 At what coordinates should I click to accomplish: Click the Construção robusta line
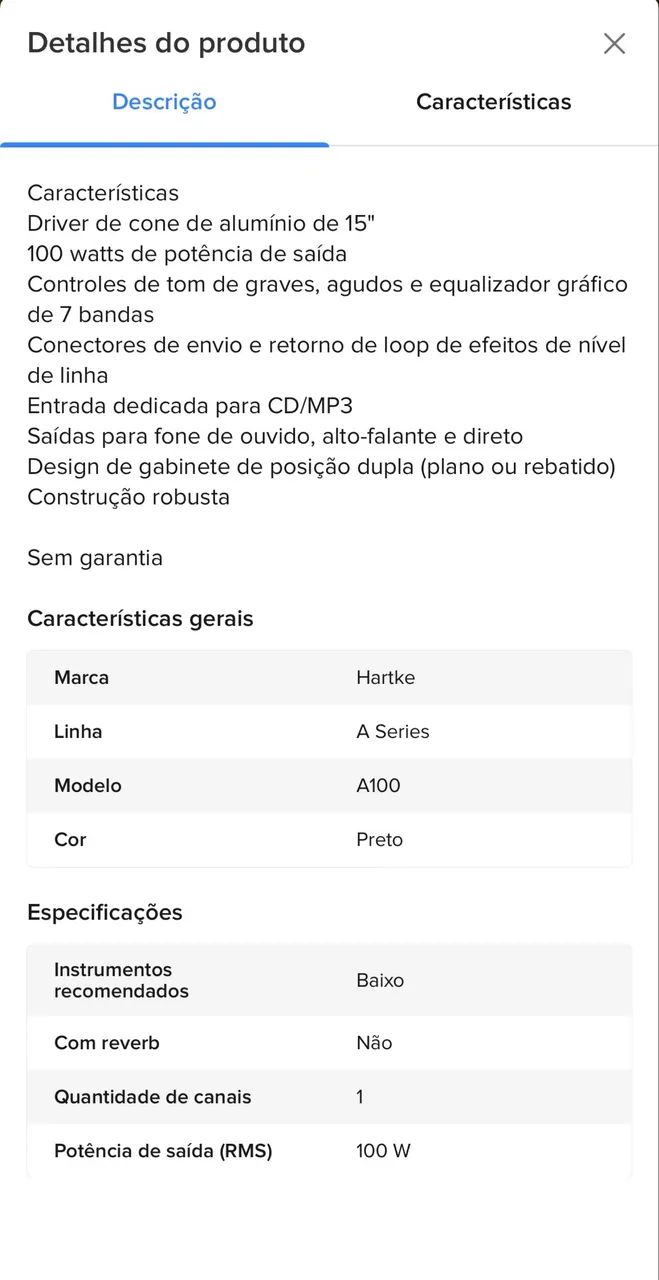click(x=128, y=497)
